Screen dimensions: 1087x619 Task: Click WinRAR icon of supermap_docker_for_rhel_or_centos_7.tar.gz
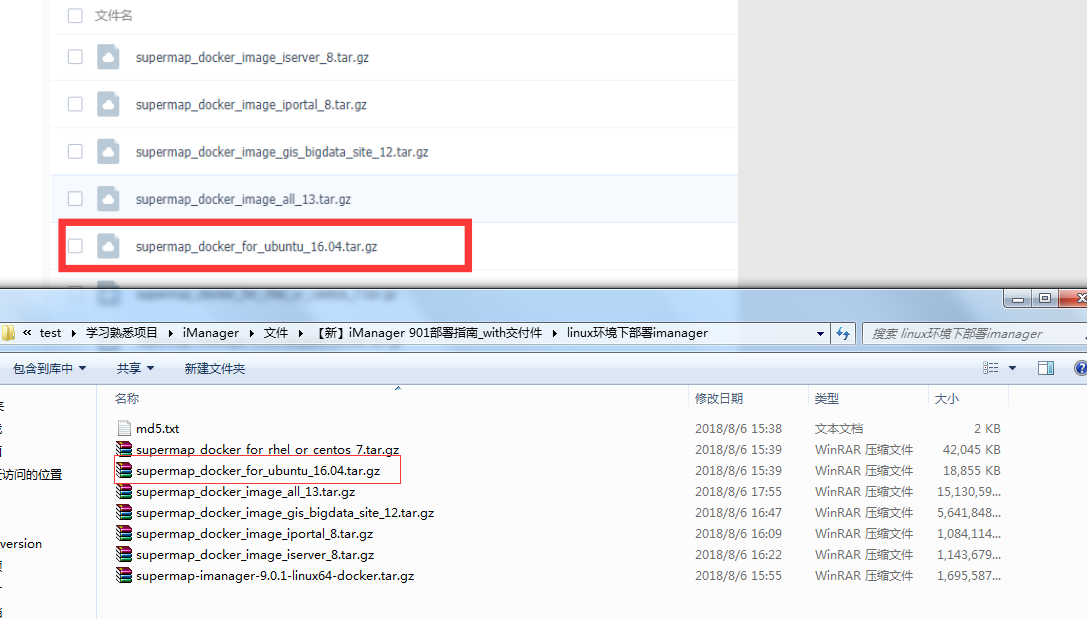click(124, 449)
